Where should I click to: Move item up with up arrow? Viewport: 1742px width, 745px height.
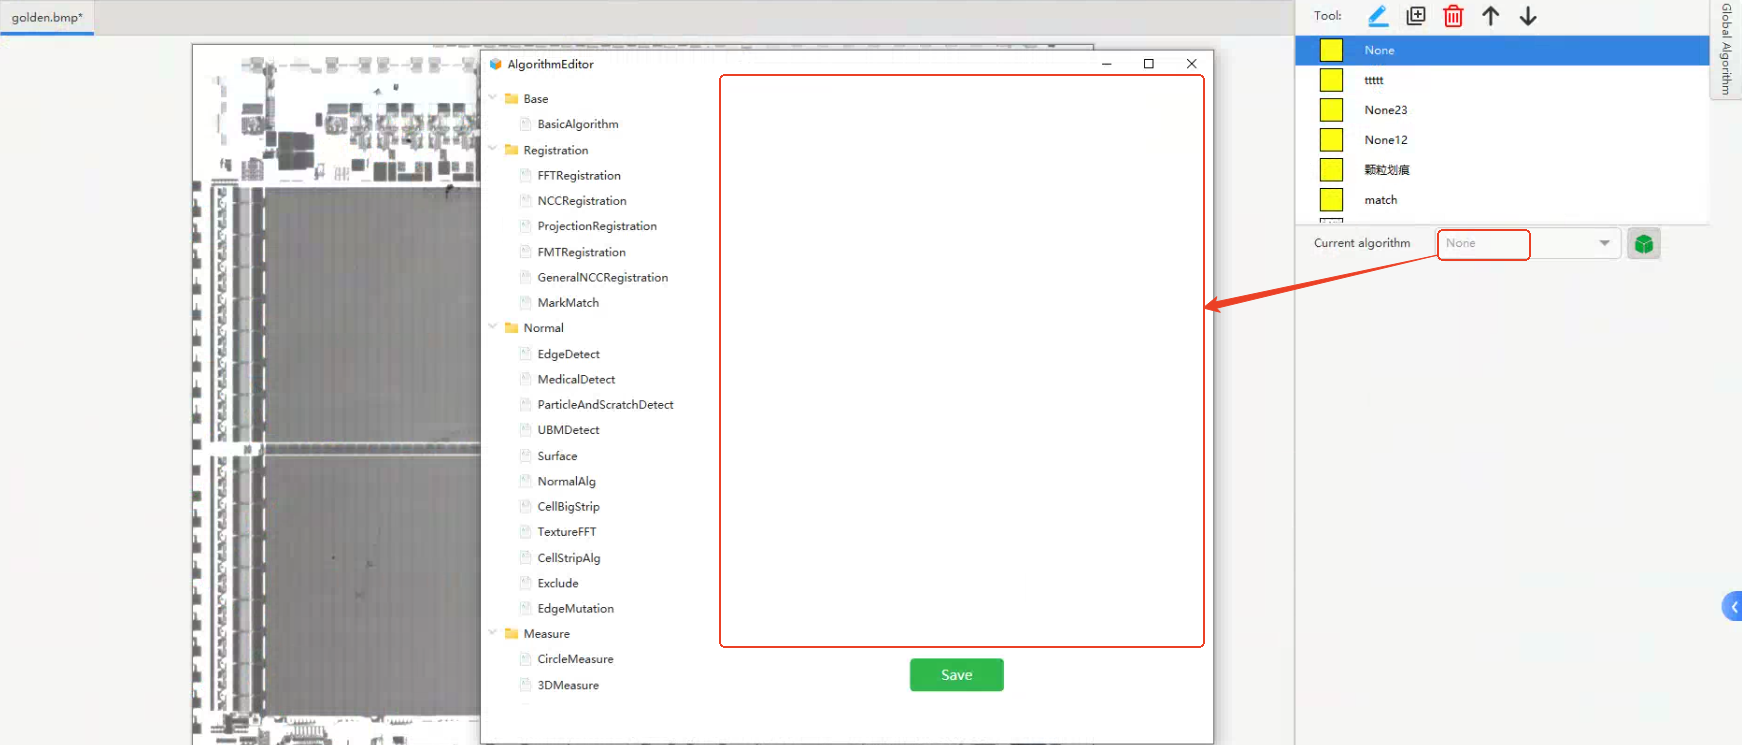1491,16
